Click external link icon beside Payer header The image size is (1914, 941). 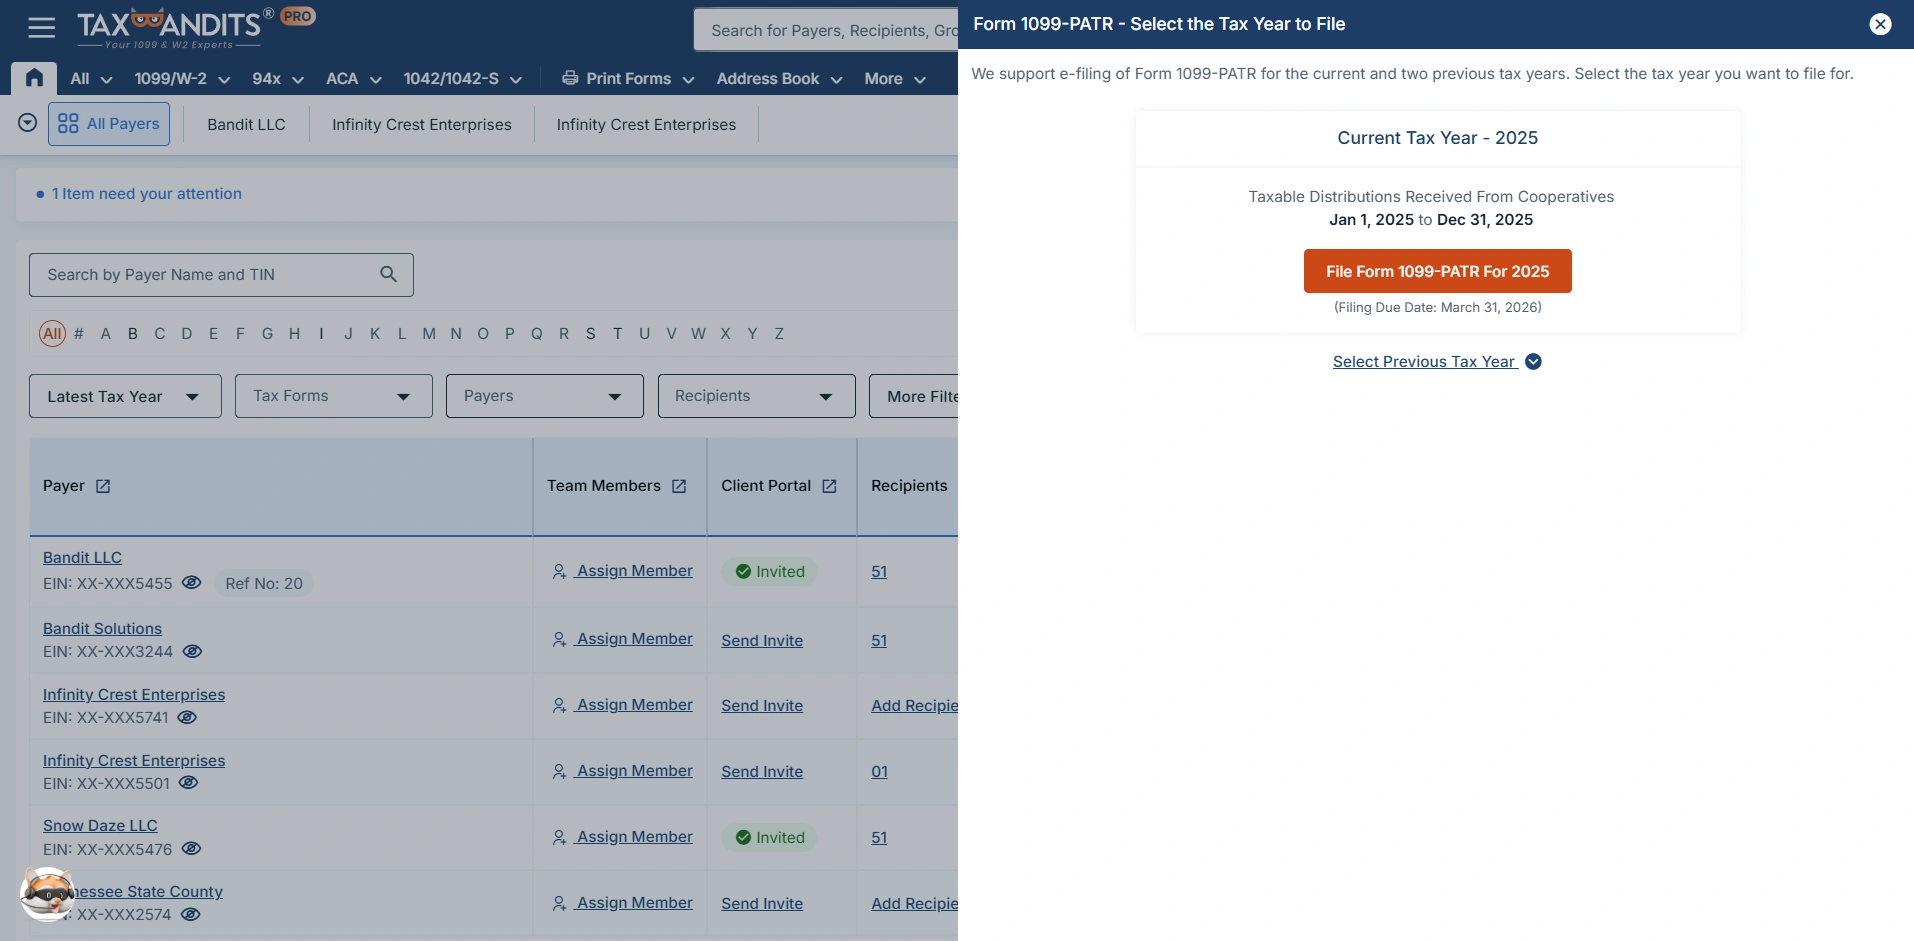pos(103,486)
